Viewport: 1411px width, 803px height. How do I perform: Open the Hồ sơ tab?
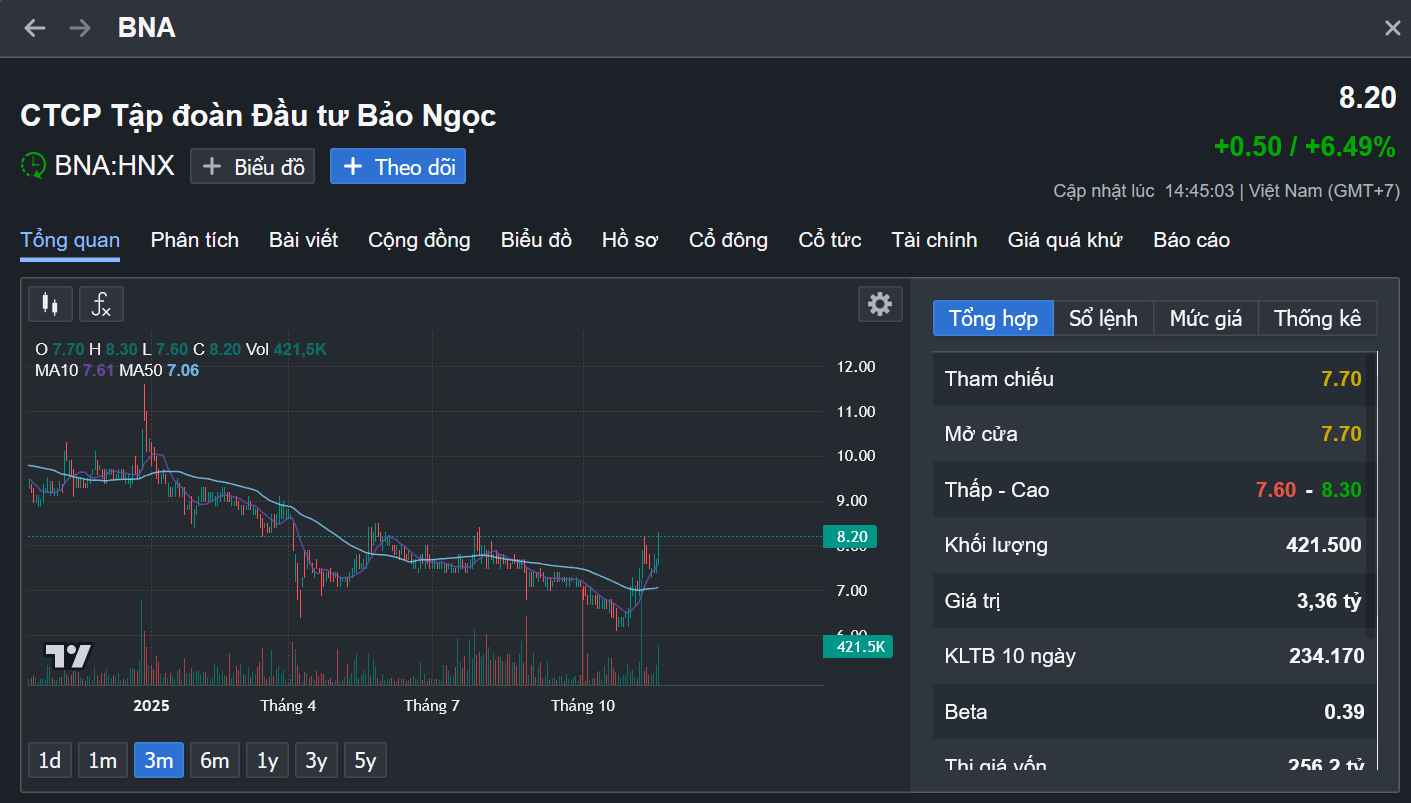630,240
